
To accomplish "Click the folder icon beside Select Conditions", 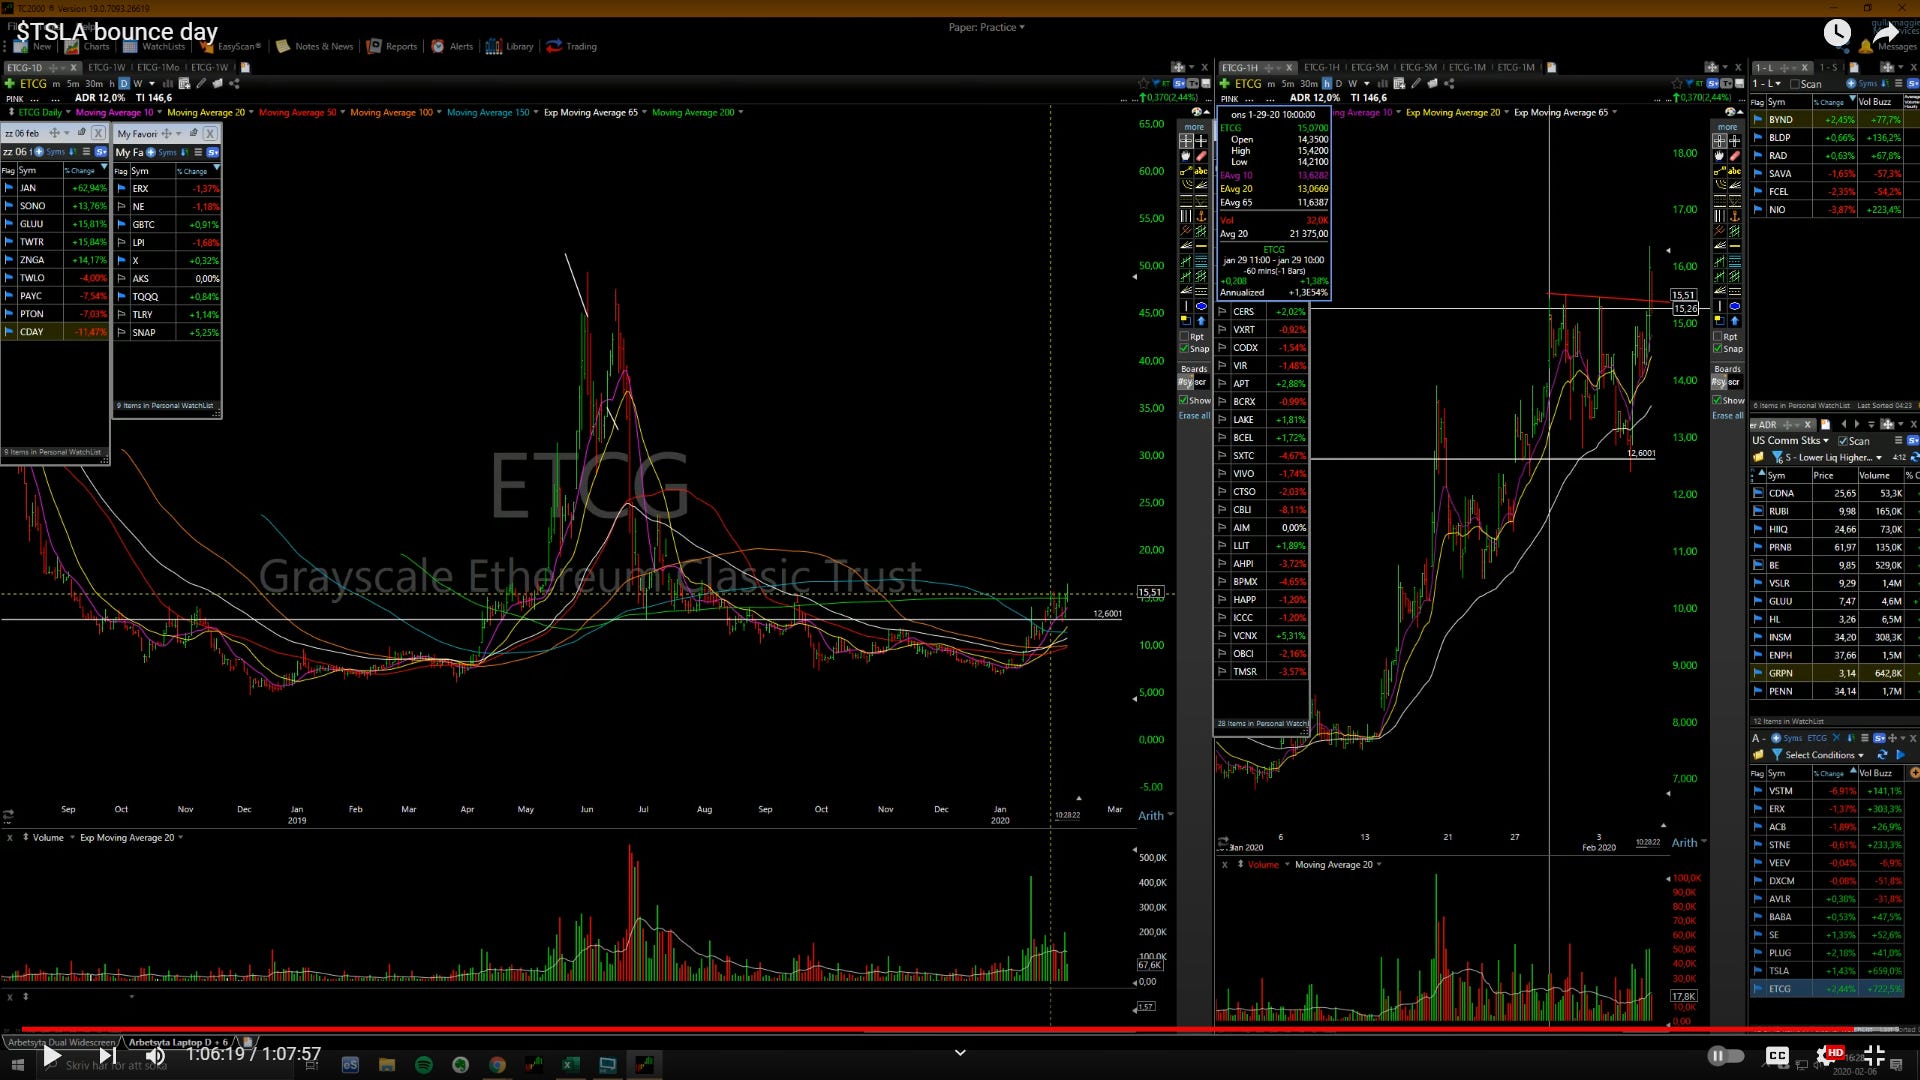I will click(1758, 755).
